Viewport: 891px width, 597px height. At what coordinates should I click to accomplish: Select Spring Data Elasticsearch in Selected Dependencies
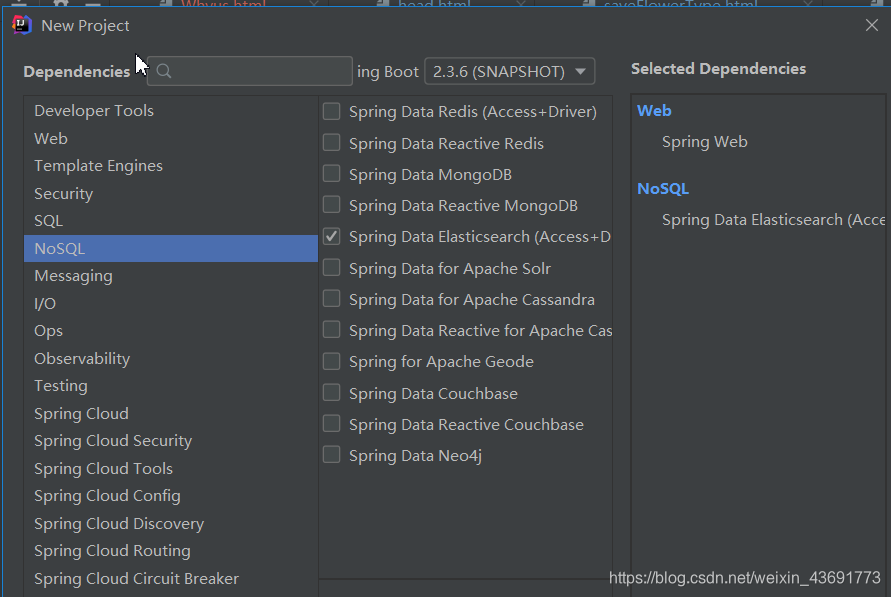coord(773,220)
